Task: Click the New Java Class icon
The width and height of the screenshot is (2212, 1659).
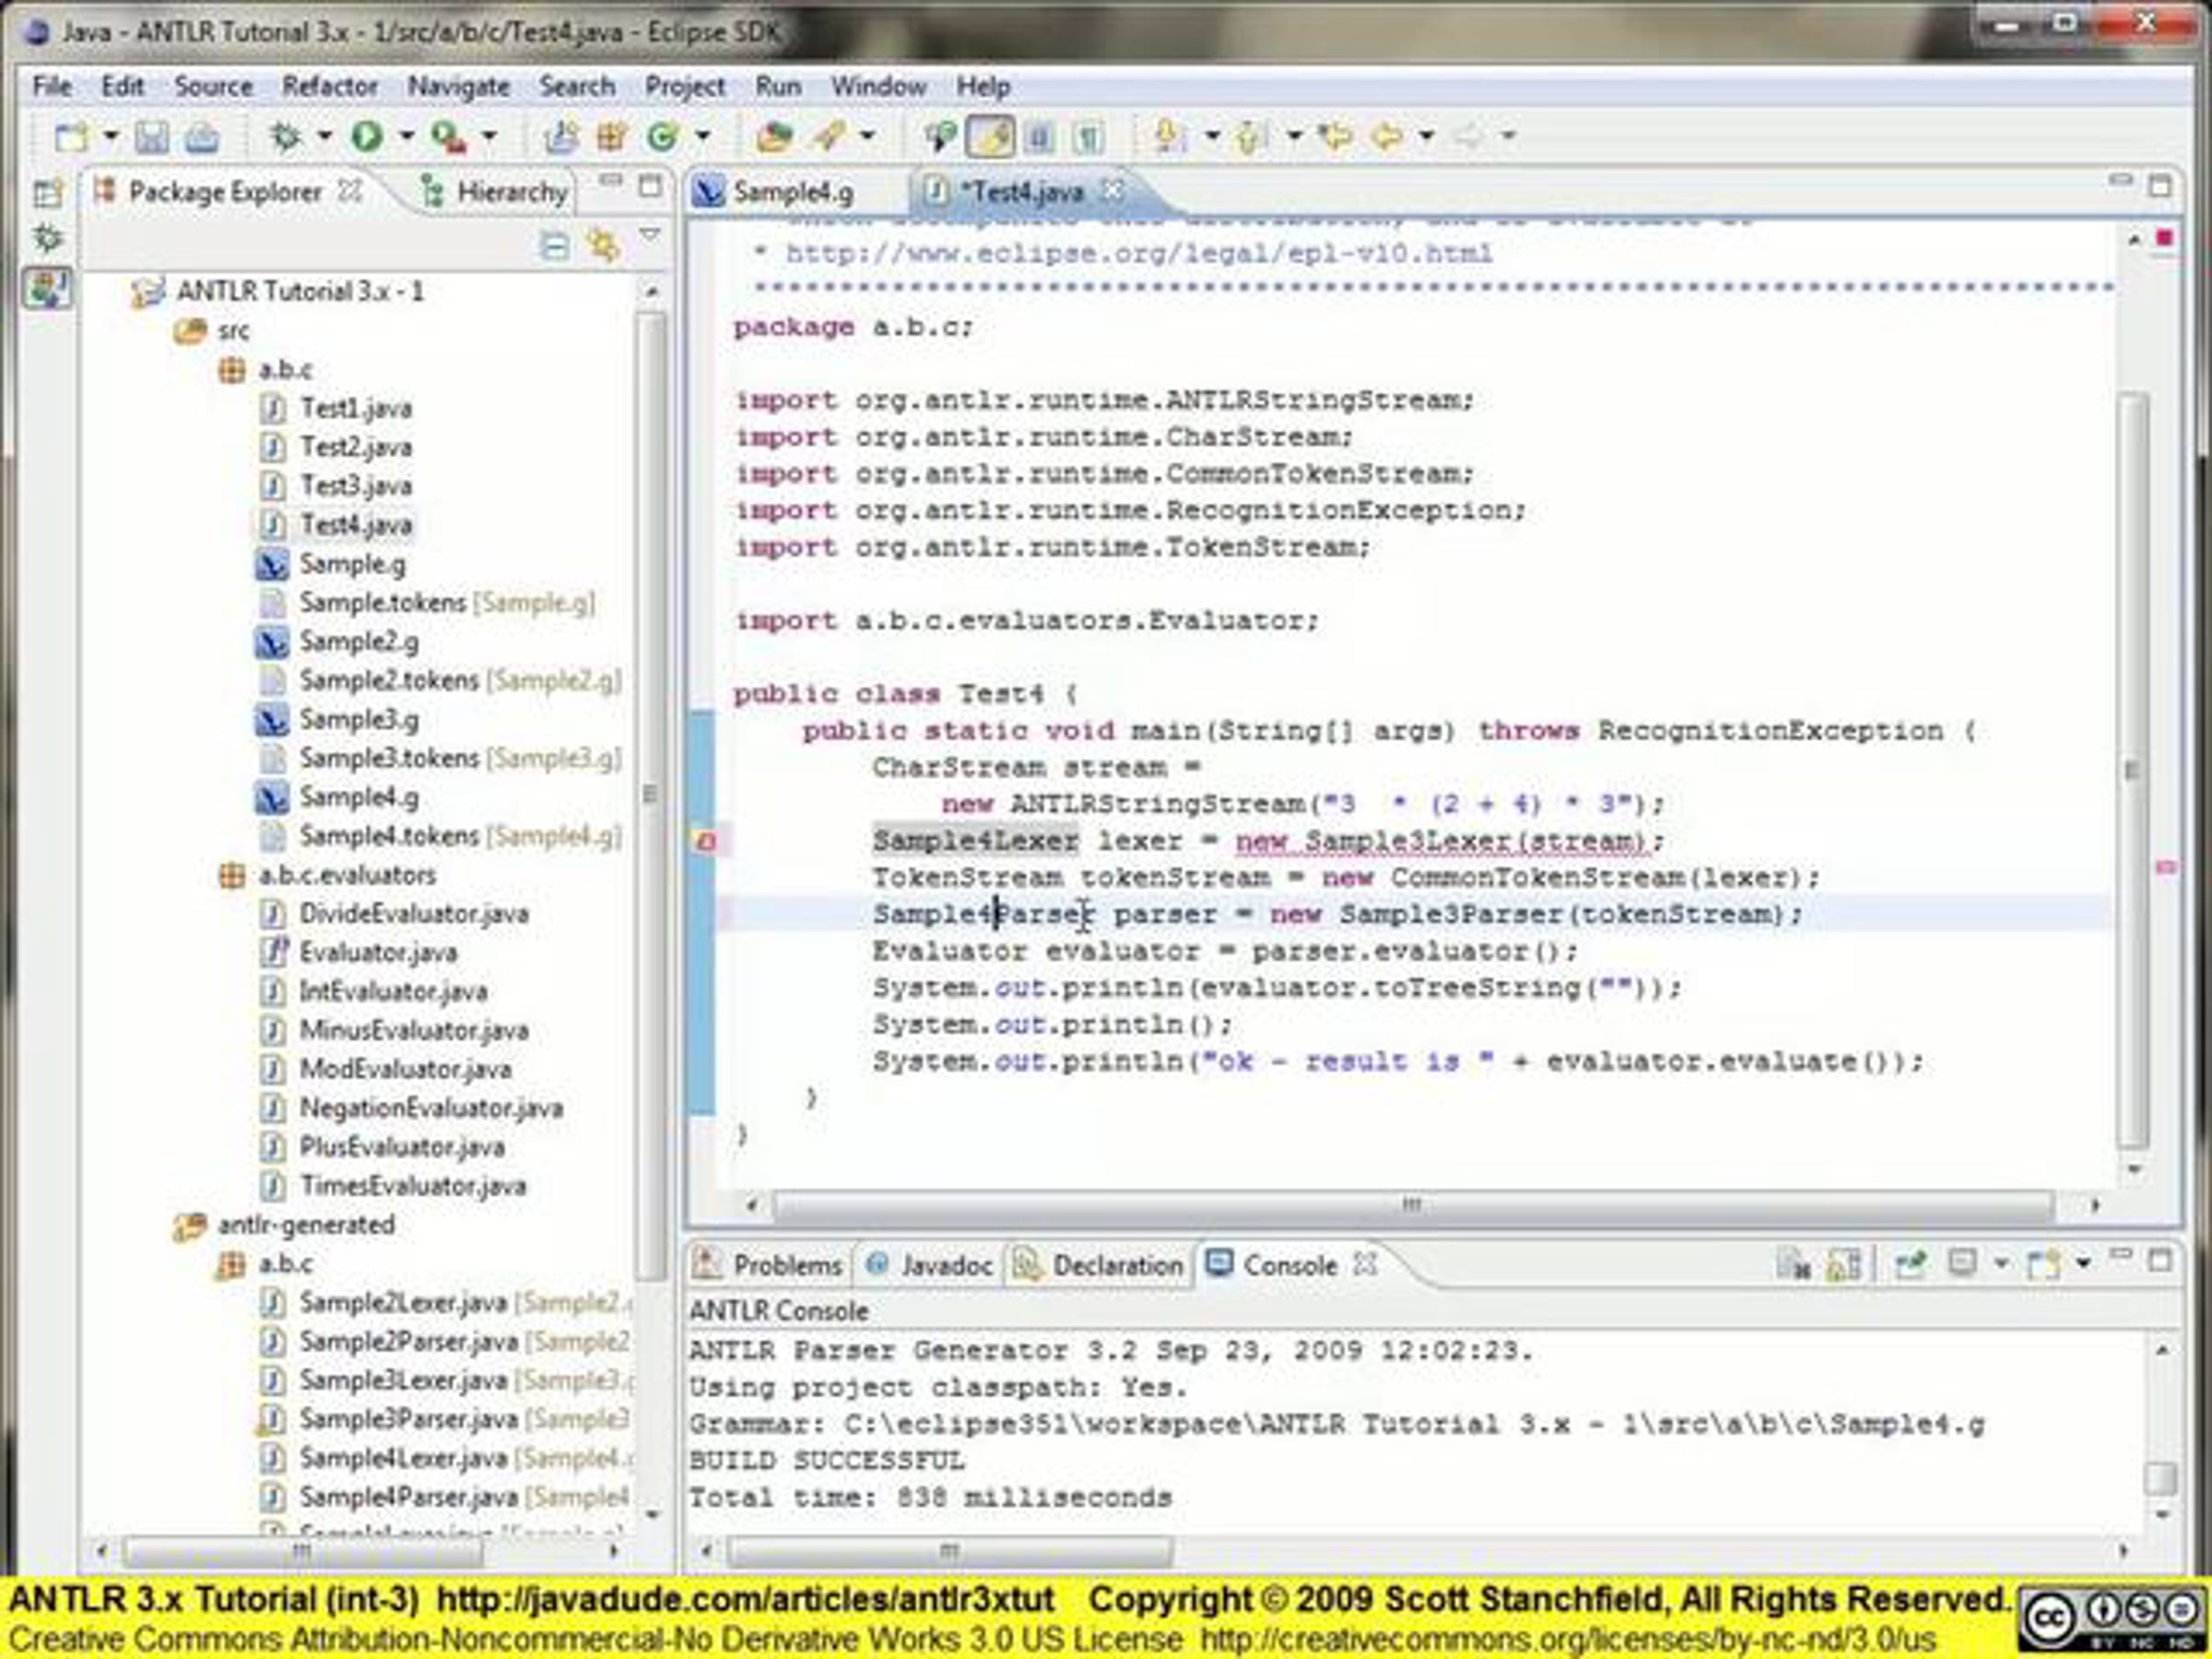Action: point(662,136)
